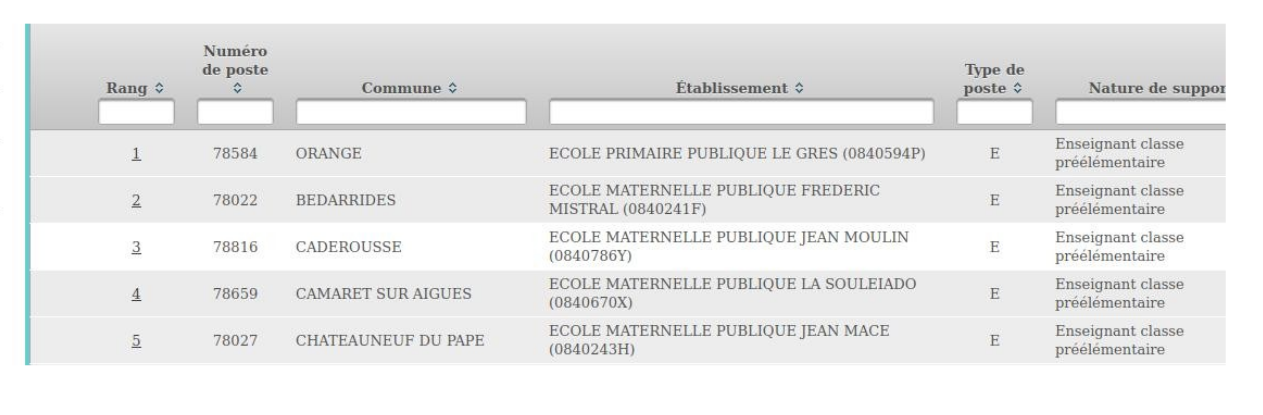Click post number 78659 cell
The width and height of the screenshot is (1263, 415).
(234, 295)
